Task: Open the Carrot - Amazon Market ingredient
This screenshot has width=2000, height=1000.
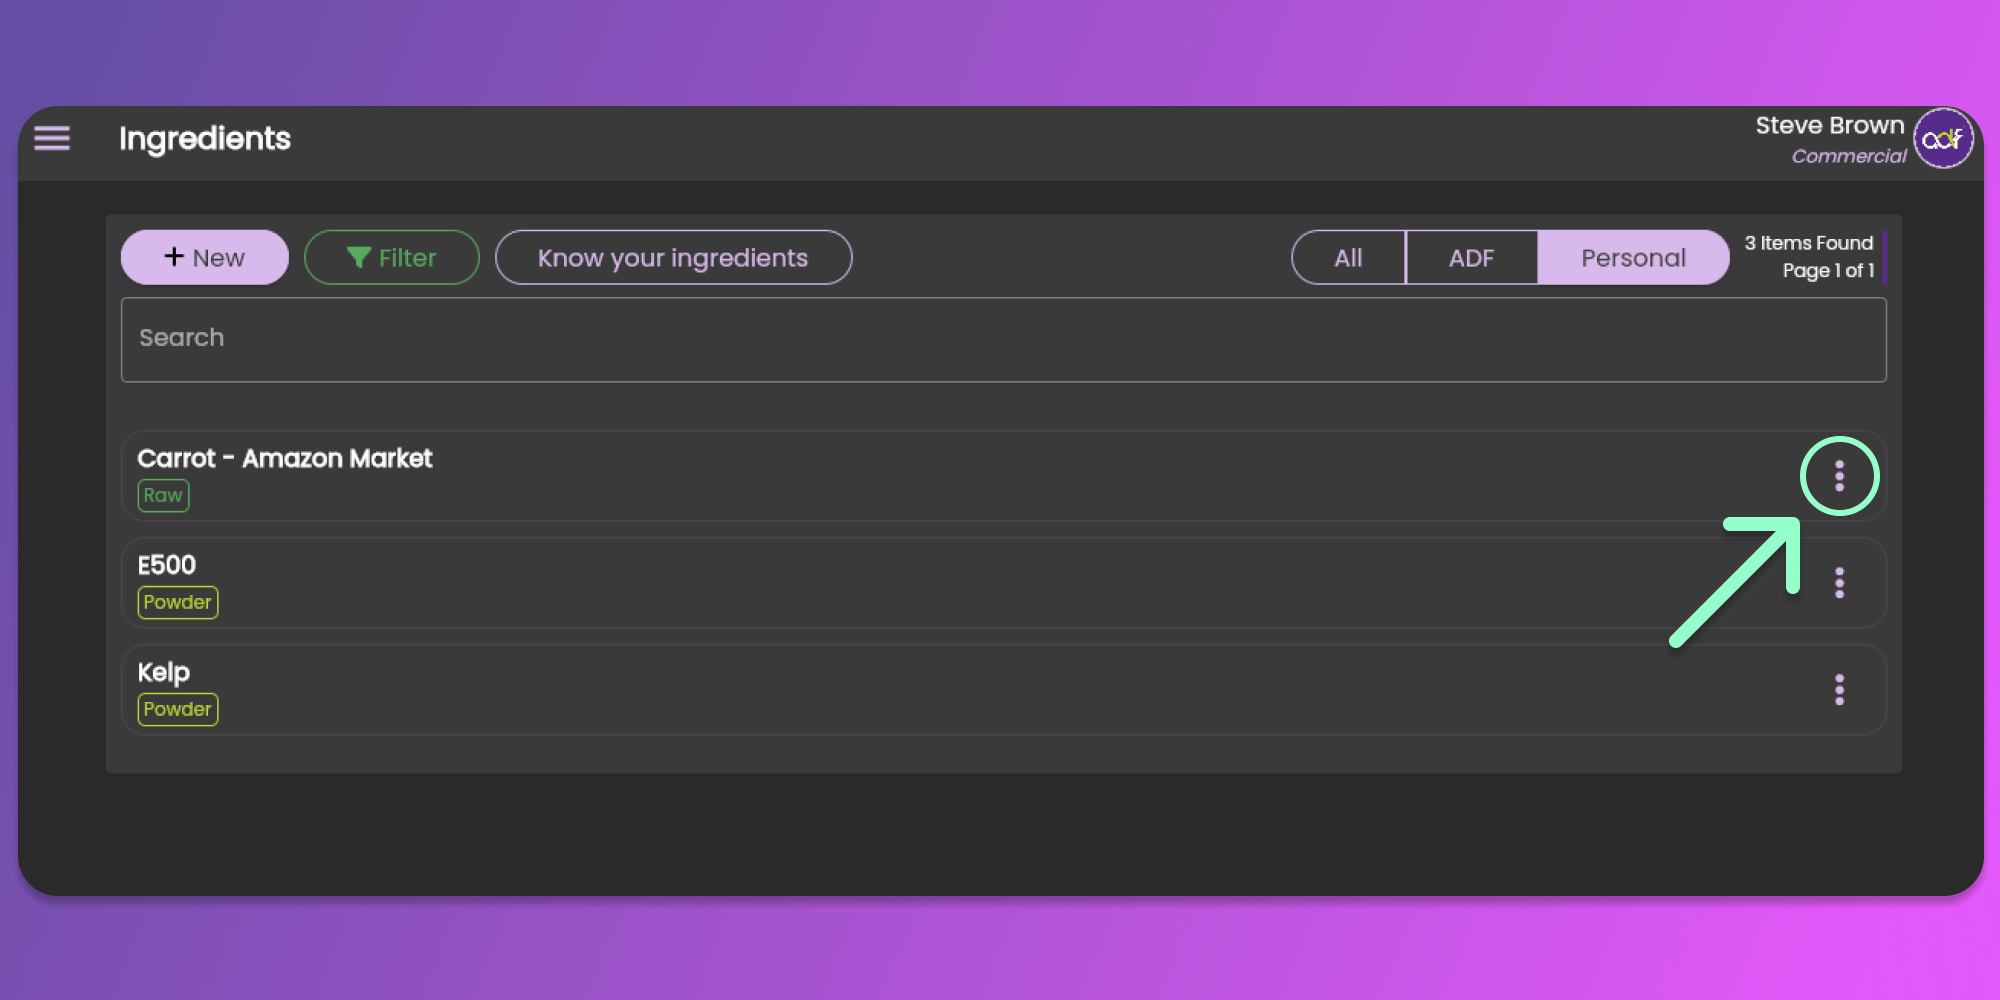Action: (285, 458)
